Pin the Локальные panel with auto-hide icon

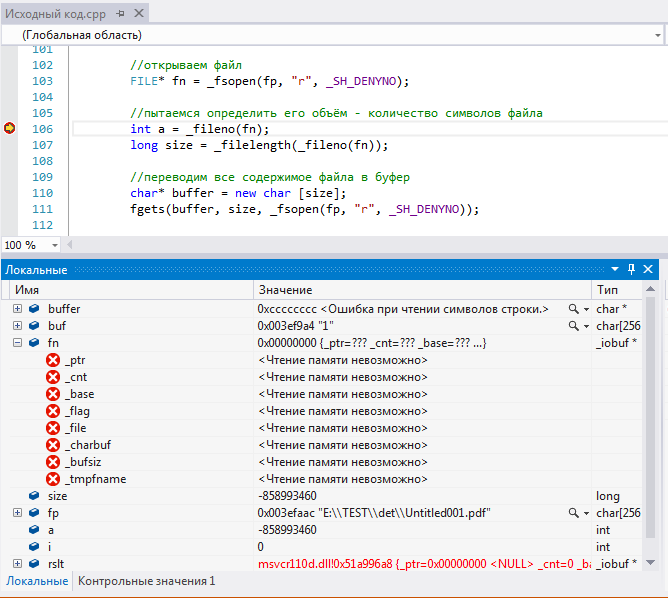tap(631, 270)
